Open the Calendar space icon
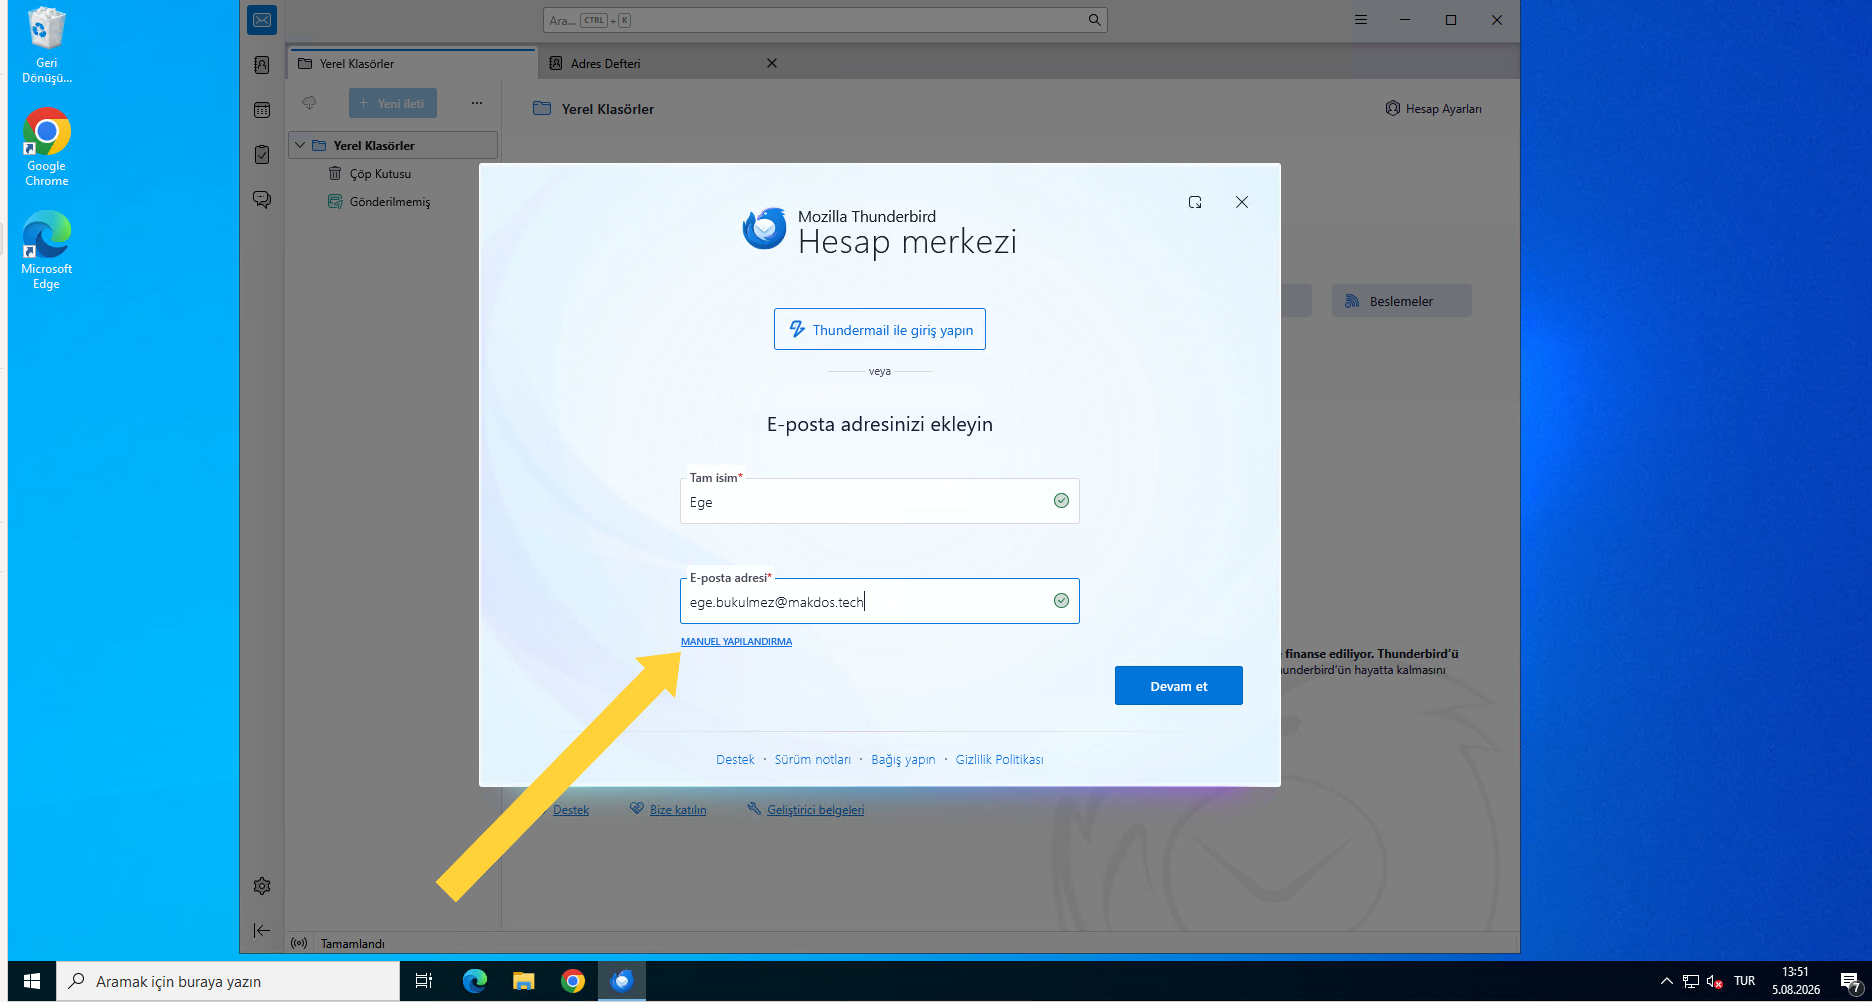This screenshot has width=1872, height=1002. (262, 110)
